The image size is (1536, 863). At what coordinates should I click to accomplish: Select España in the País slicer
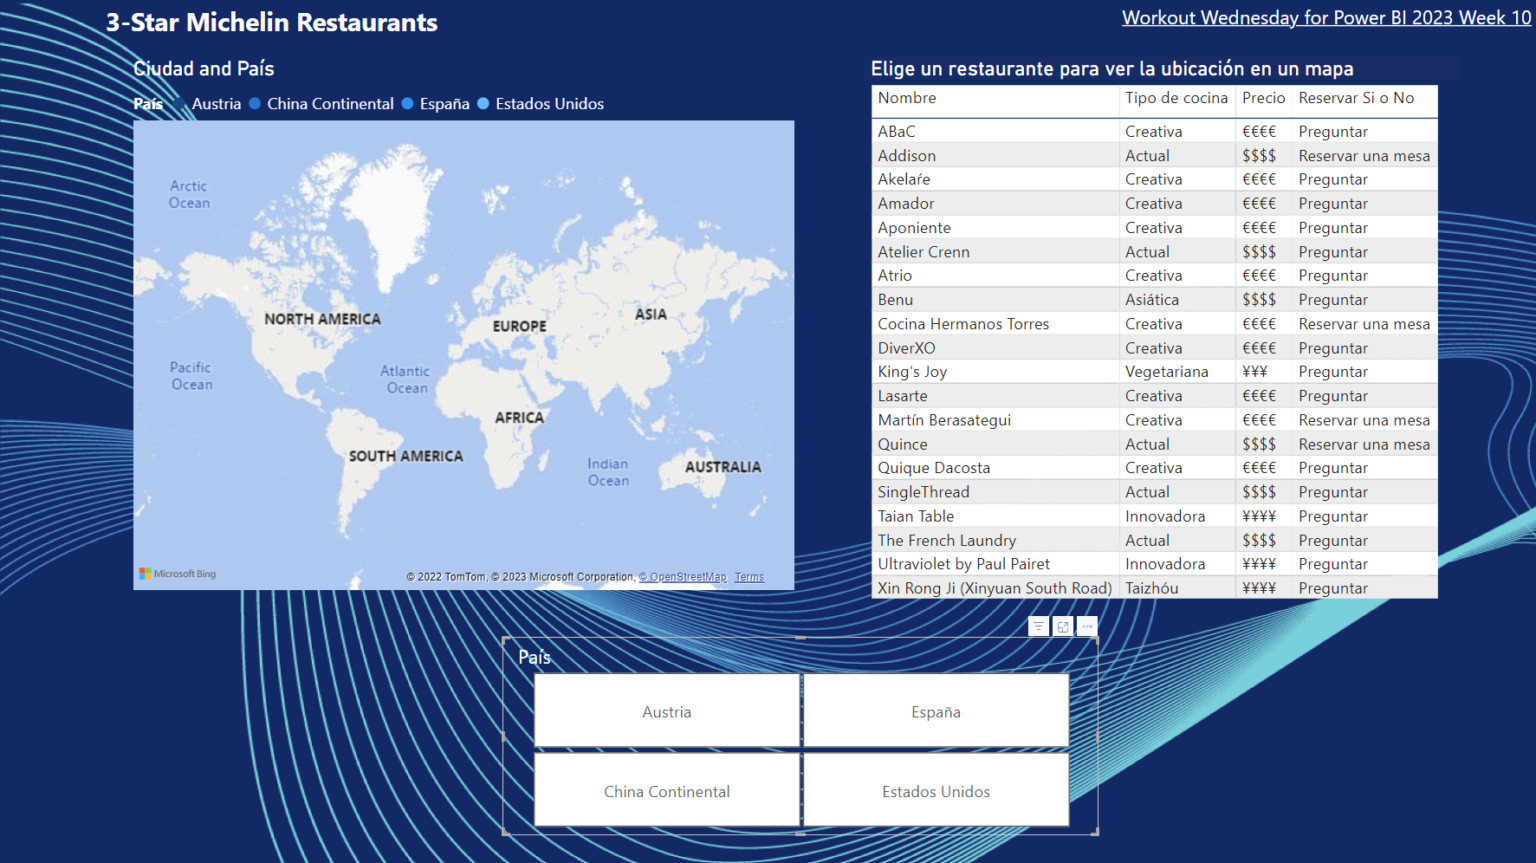coord(935,711)
